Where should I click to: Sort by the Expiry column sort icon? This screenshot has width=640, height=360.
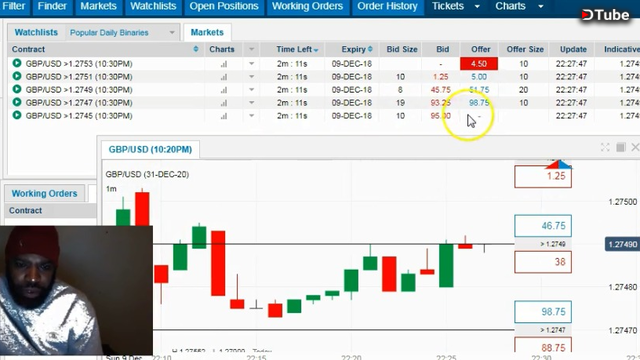(x=370, y=49)
